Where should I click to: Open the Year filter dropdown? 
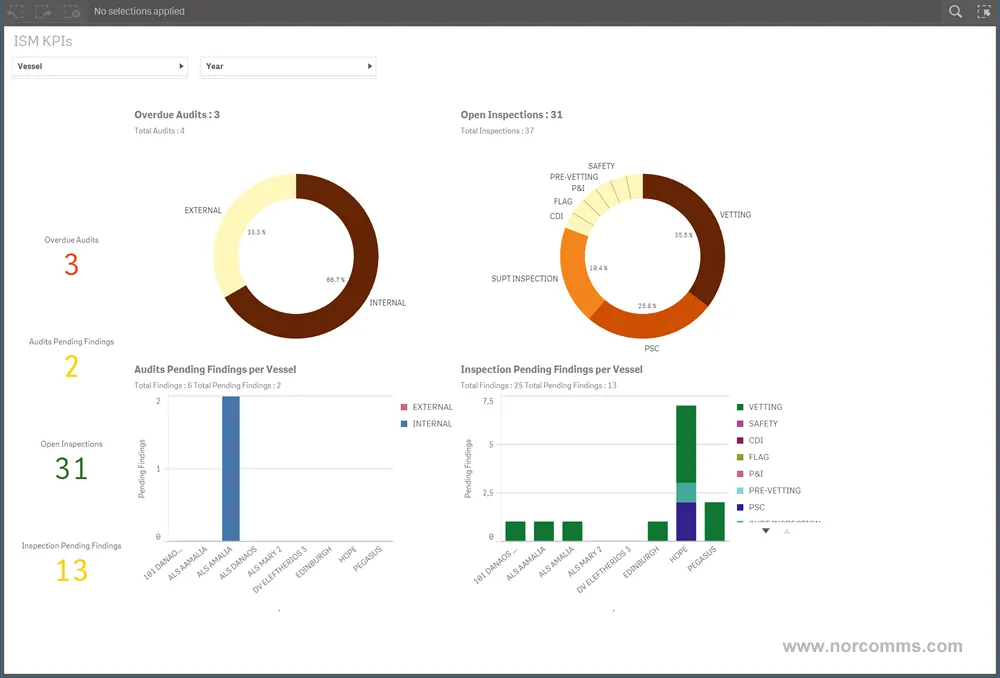(288, 66)
